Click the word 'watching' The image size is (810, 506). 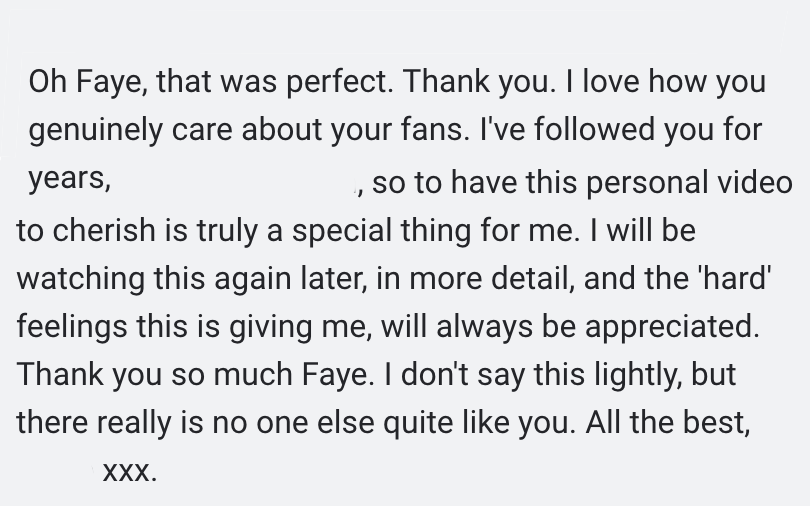tap(81, 278)
